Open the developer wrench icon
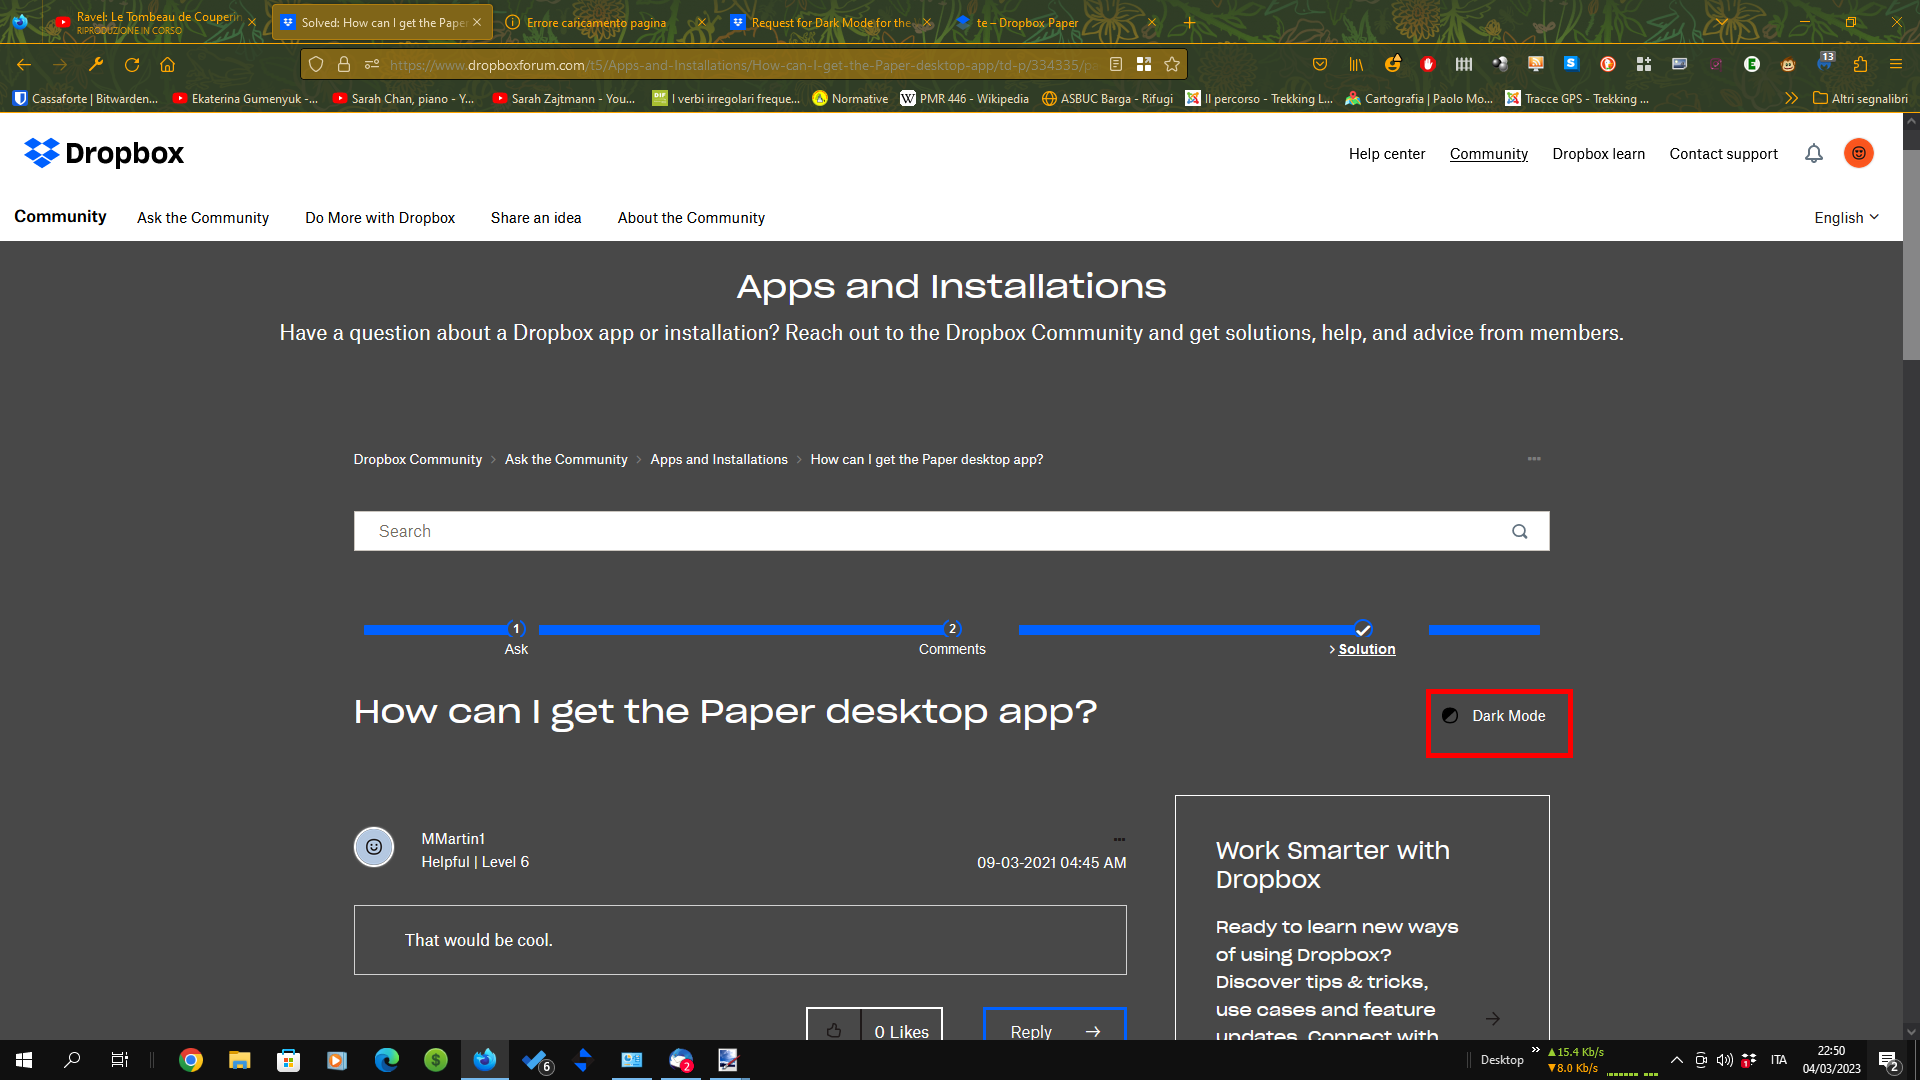This screenshot has width=1920, height=1080. pyautogui.click(x=96, y=65)
